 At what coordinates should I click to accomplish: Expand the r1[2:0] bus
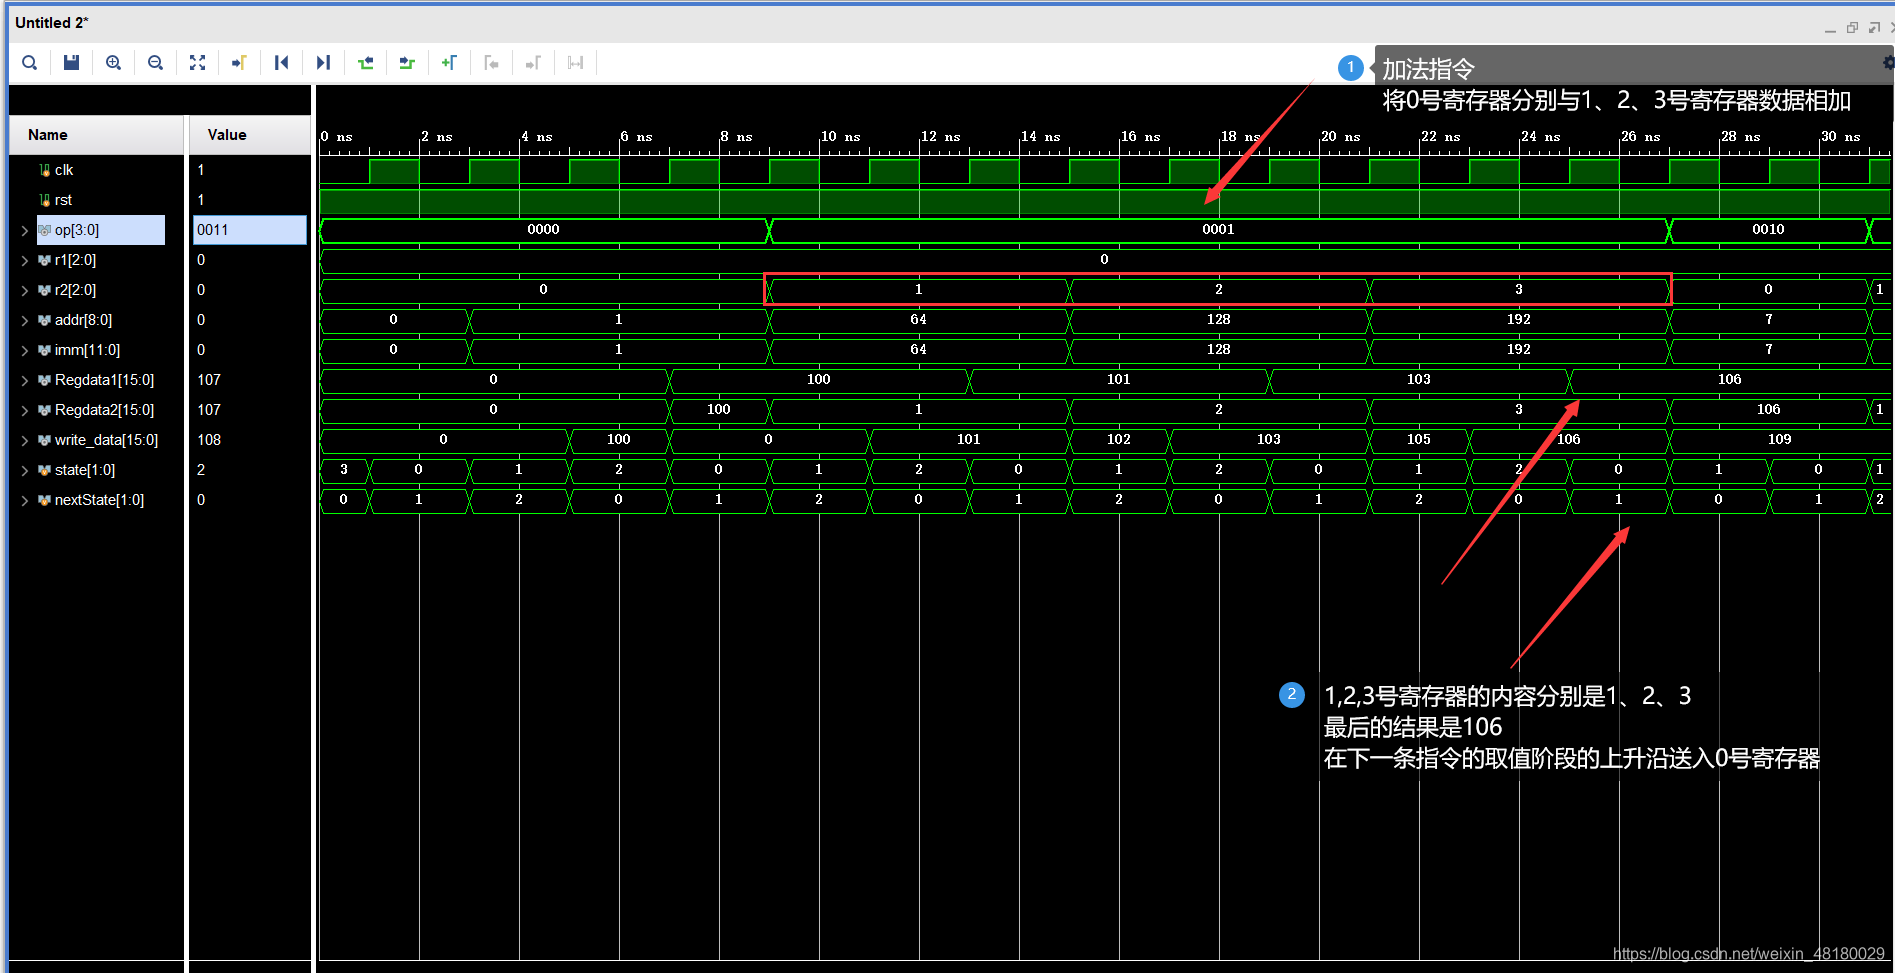click(25, 260)
